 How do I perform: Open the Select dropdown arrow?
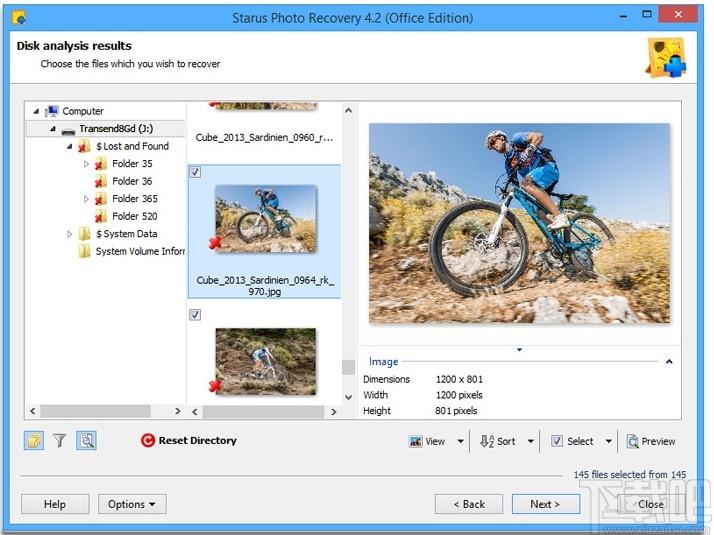[608, 441]
